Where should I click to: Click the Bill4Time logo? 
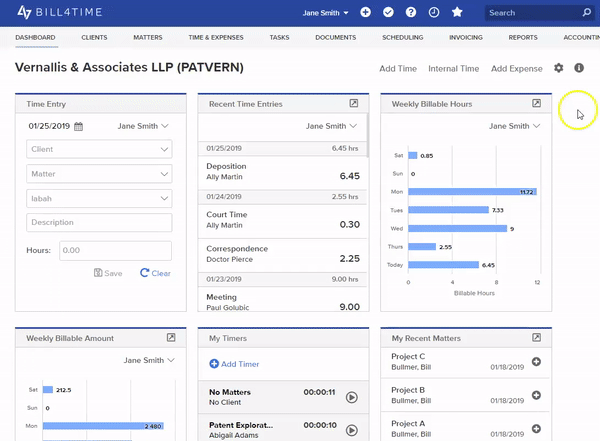point(59,12)
